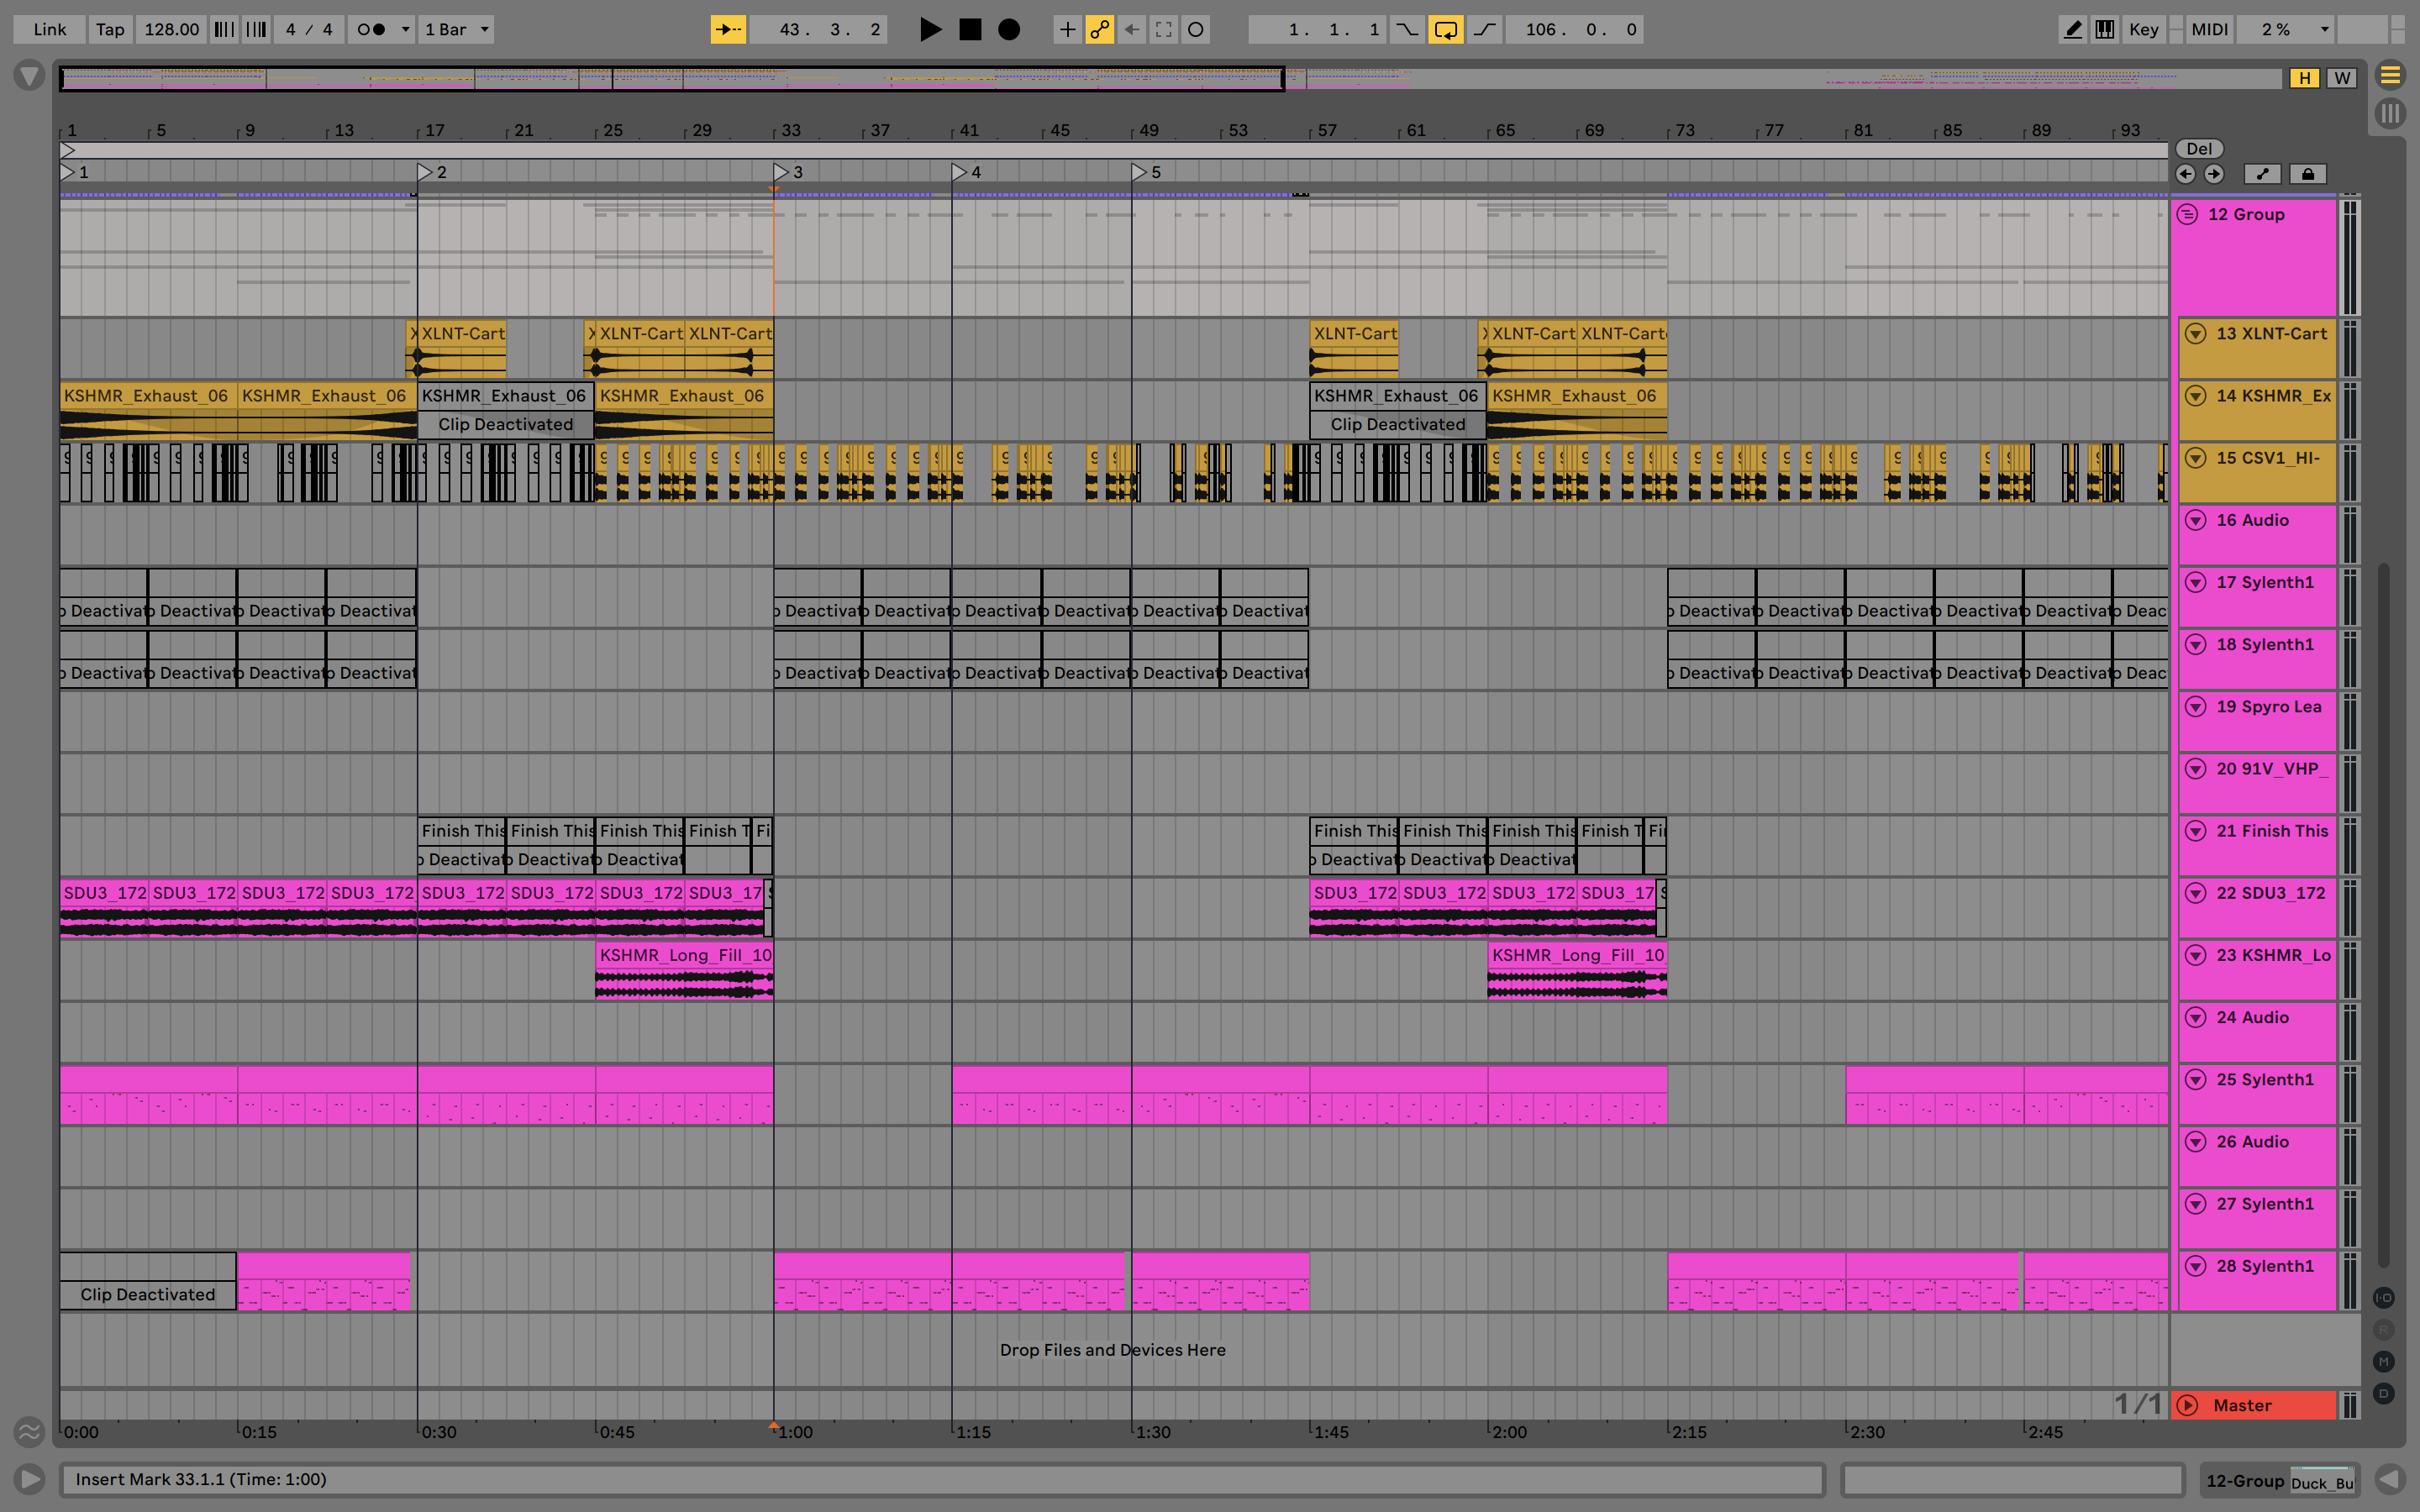Image resolution: width=2420 pixels, height=1512 pixels.
Task: Unfold the Master track
Action: tap(2187, 1405)
